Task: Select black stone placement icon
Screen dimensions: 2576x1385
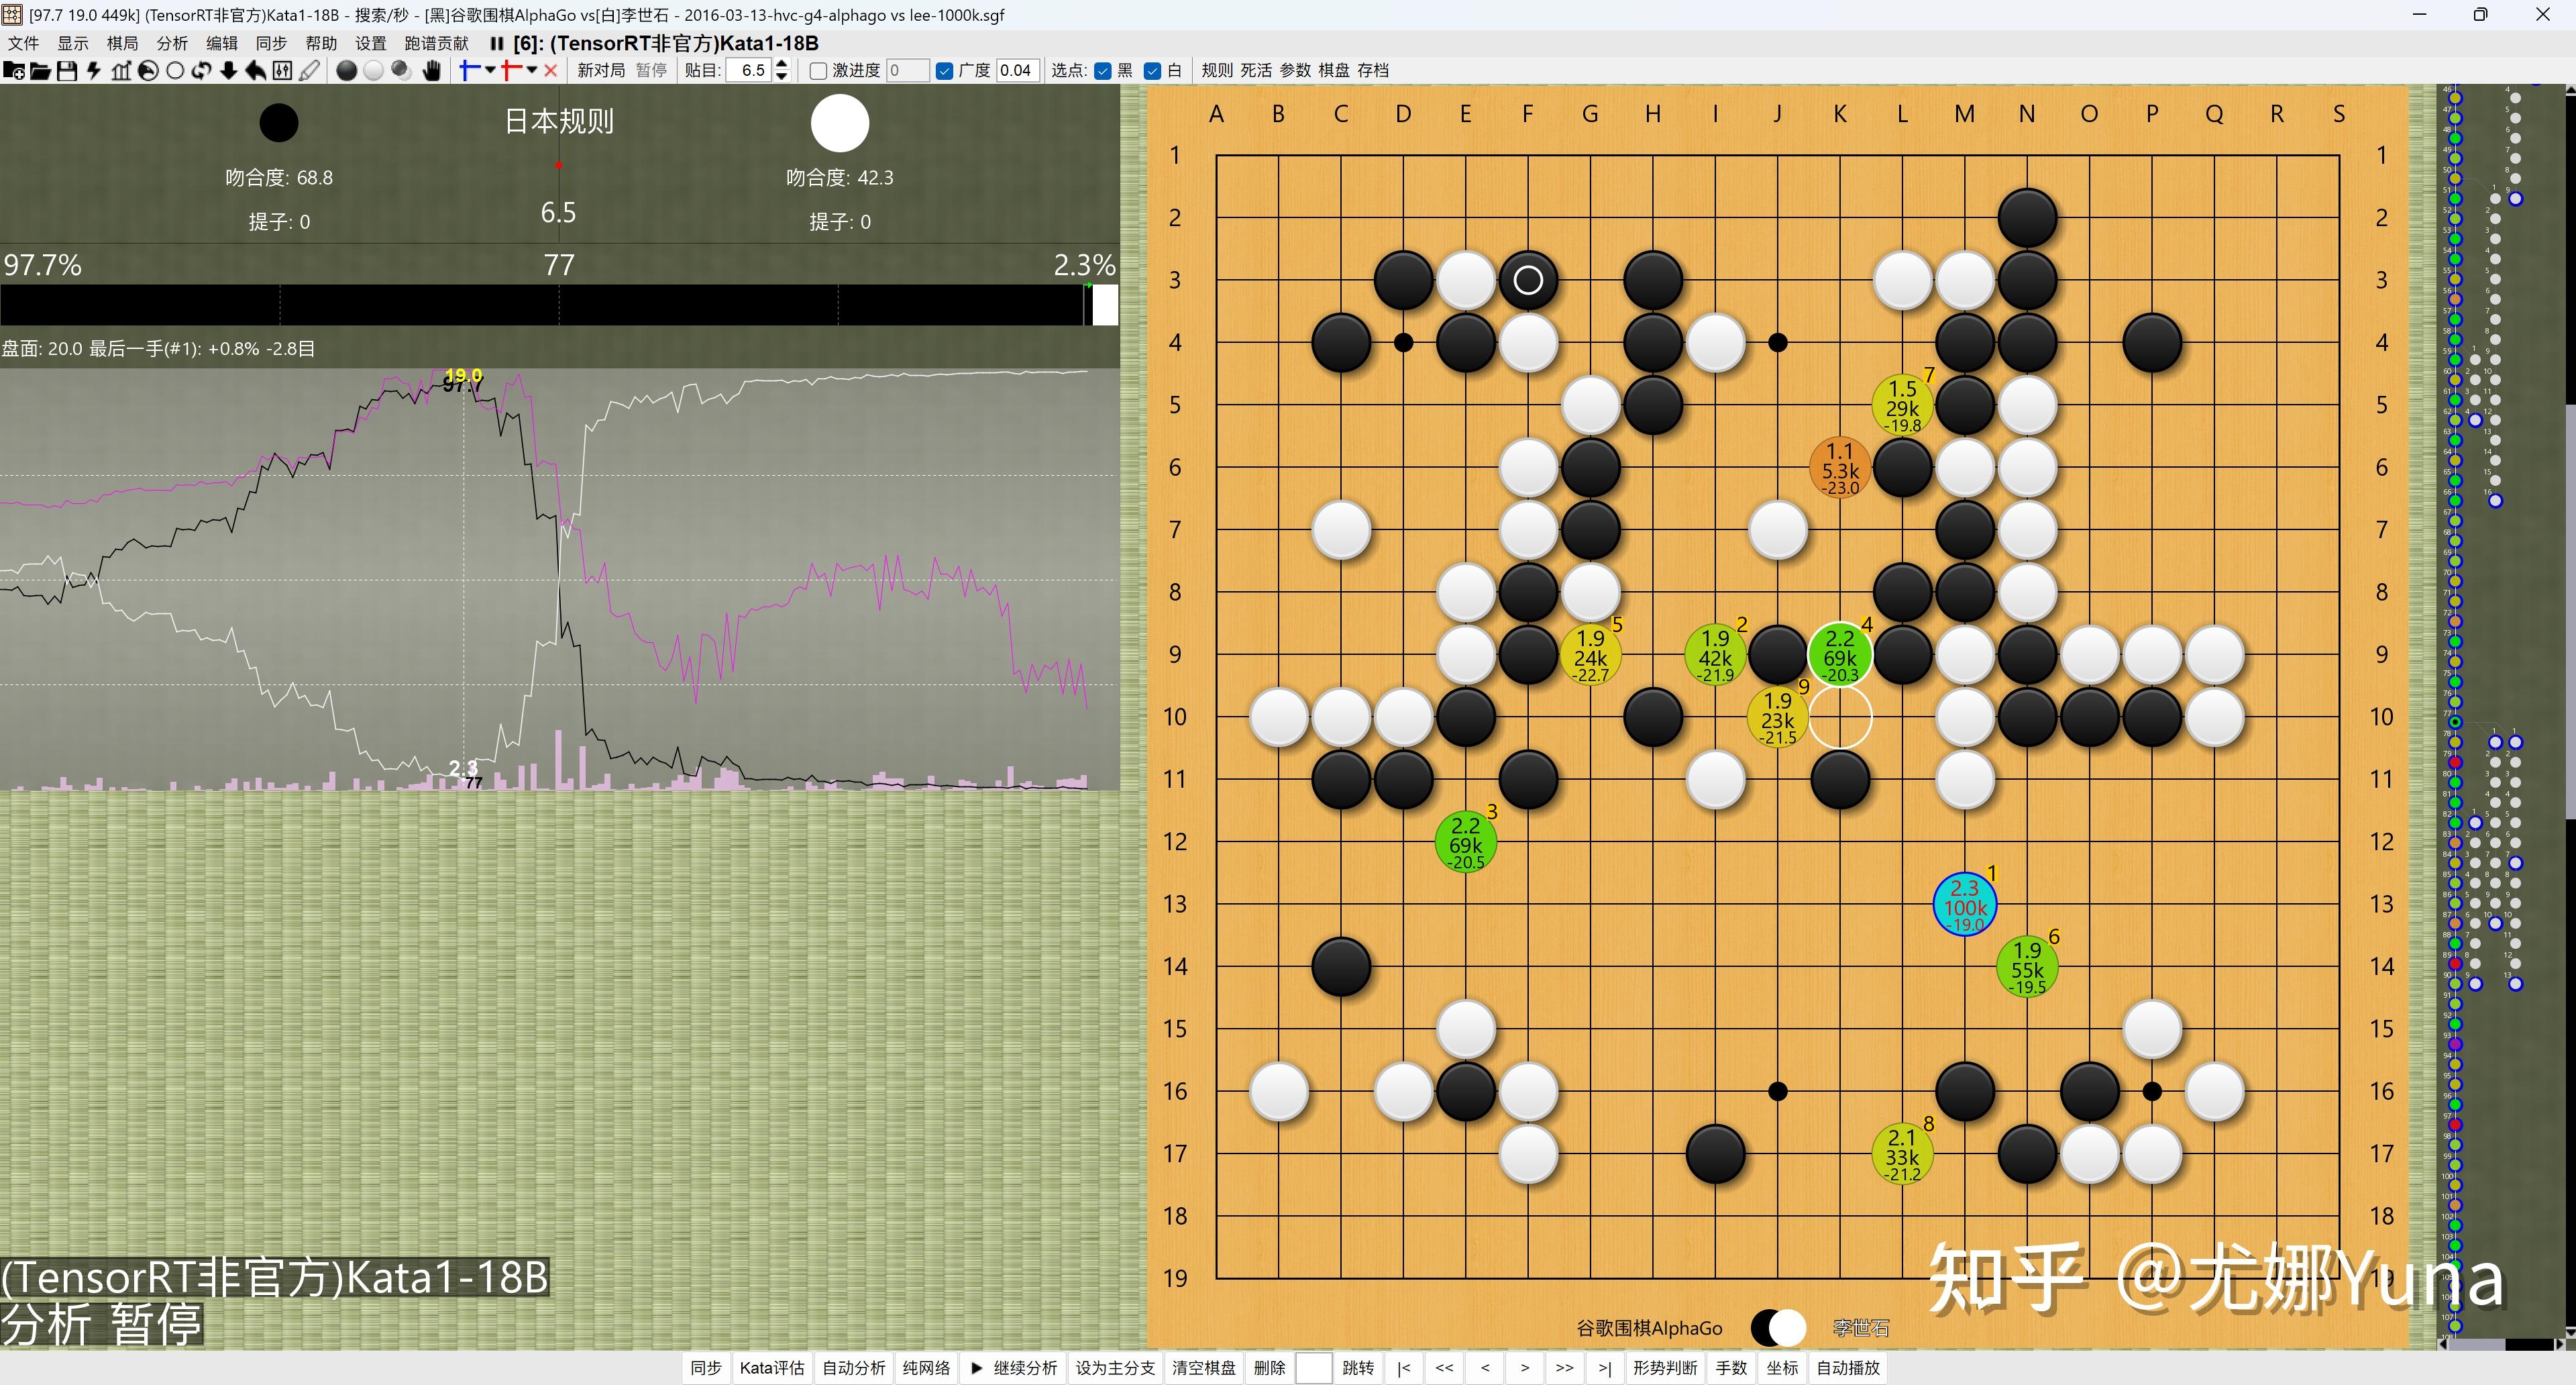Action: tap(346, 70)
